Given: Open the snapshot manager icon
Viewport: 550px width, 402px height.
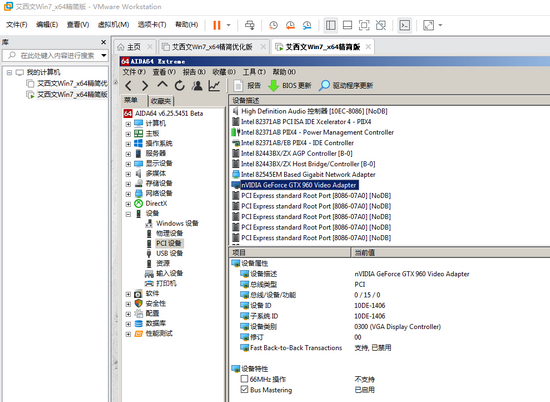Looking at the screenshot, I should tap(307, 25).
